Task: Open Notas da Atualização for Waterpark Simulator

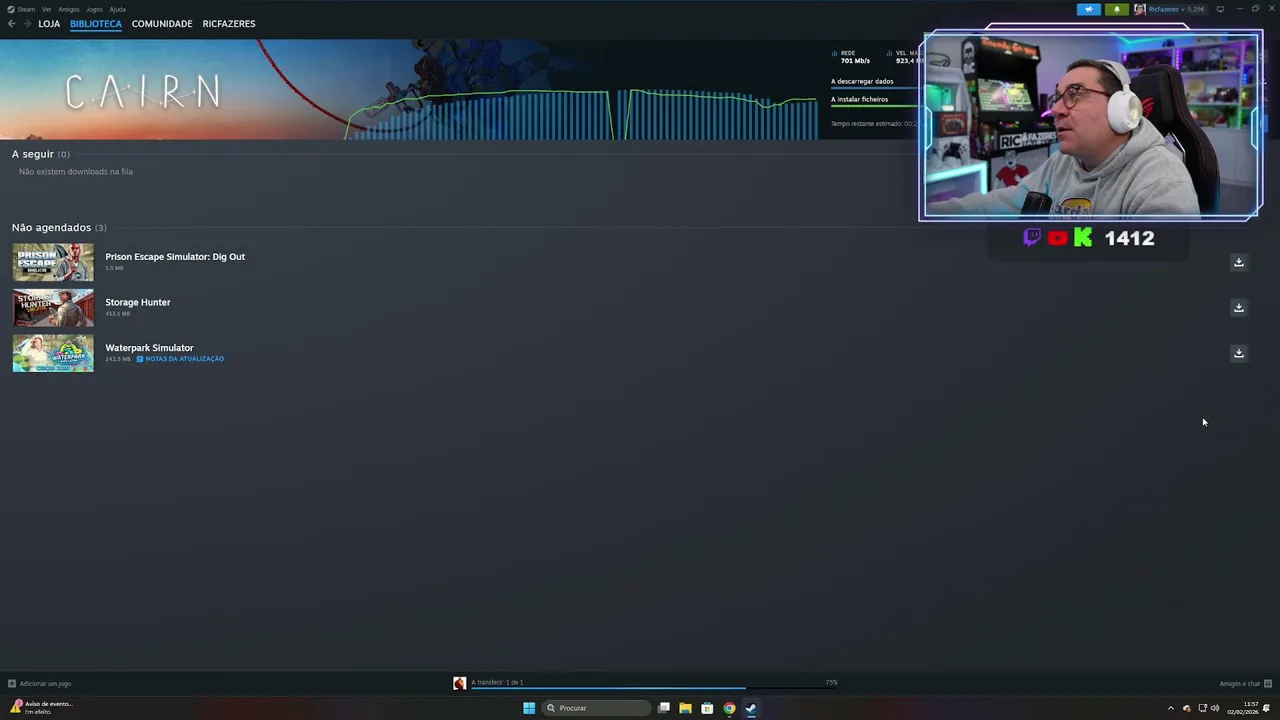Action: click(x=181, y=359)
